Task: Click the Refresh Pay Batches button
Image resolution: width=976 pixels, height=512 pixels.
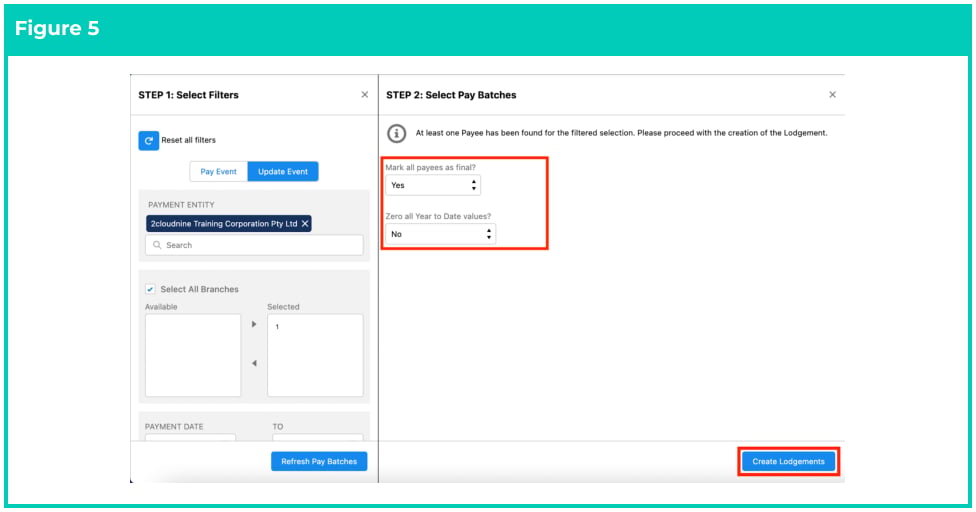Action: click(319, 462)
